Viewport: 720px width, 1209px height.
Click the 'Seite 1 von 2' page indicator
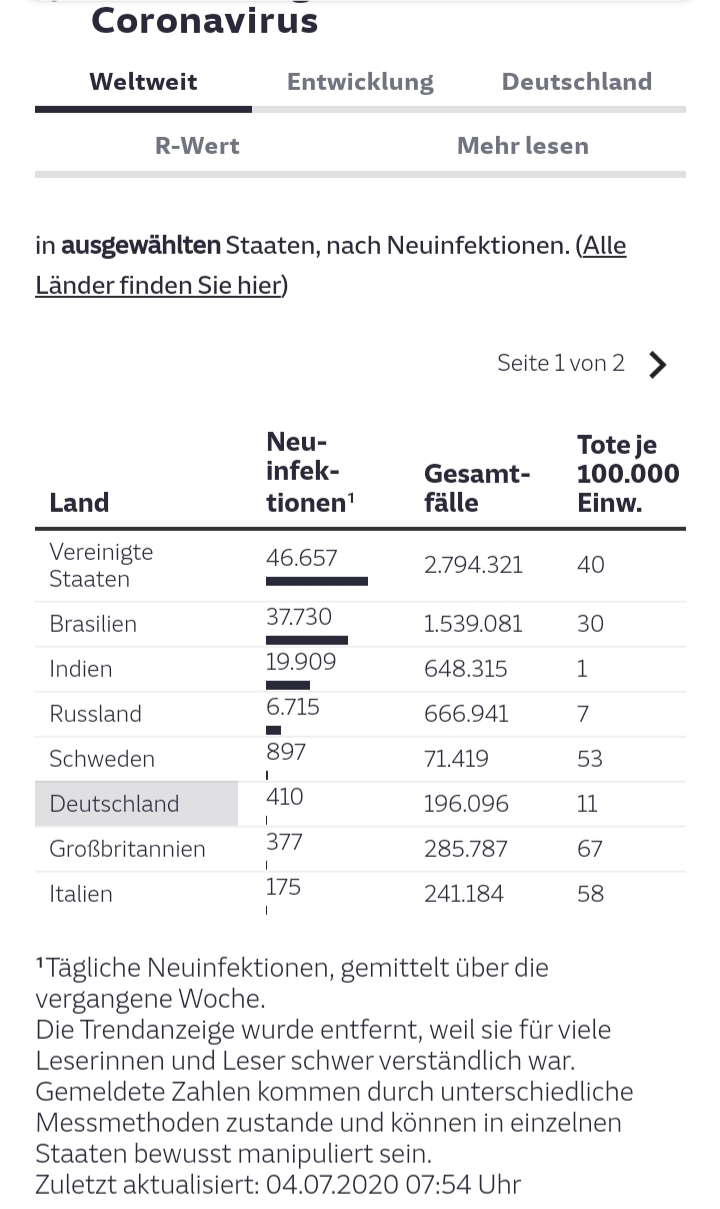(560, 363)
